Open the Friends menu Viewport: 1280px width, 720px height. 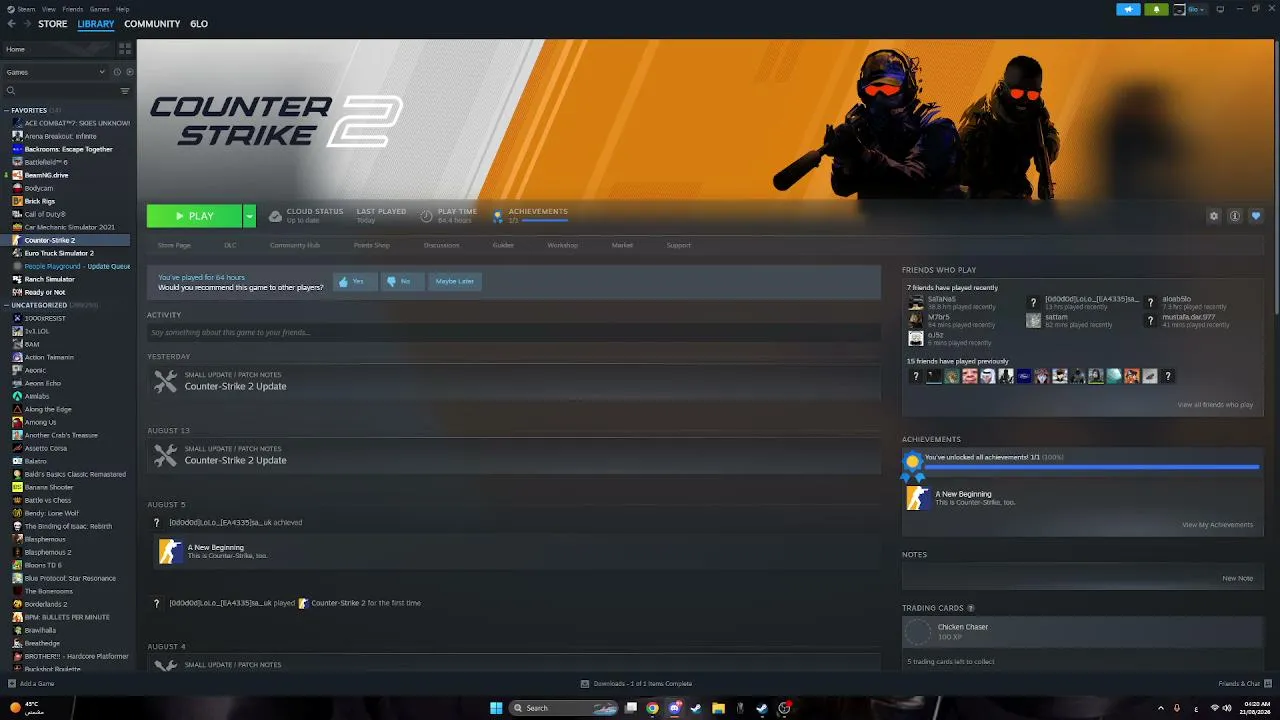point(73,9)
